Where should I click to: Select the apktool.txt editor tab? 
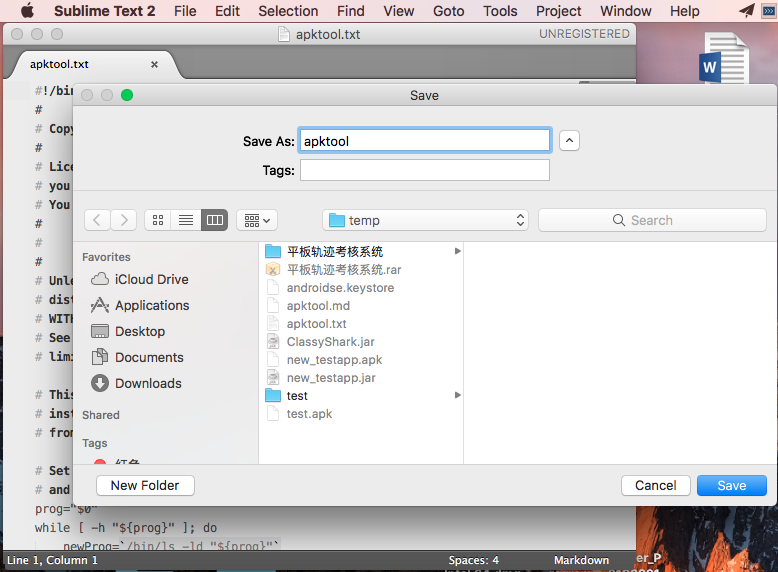click(x=92, y=64)
